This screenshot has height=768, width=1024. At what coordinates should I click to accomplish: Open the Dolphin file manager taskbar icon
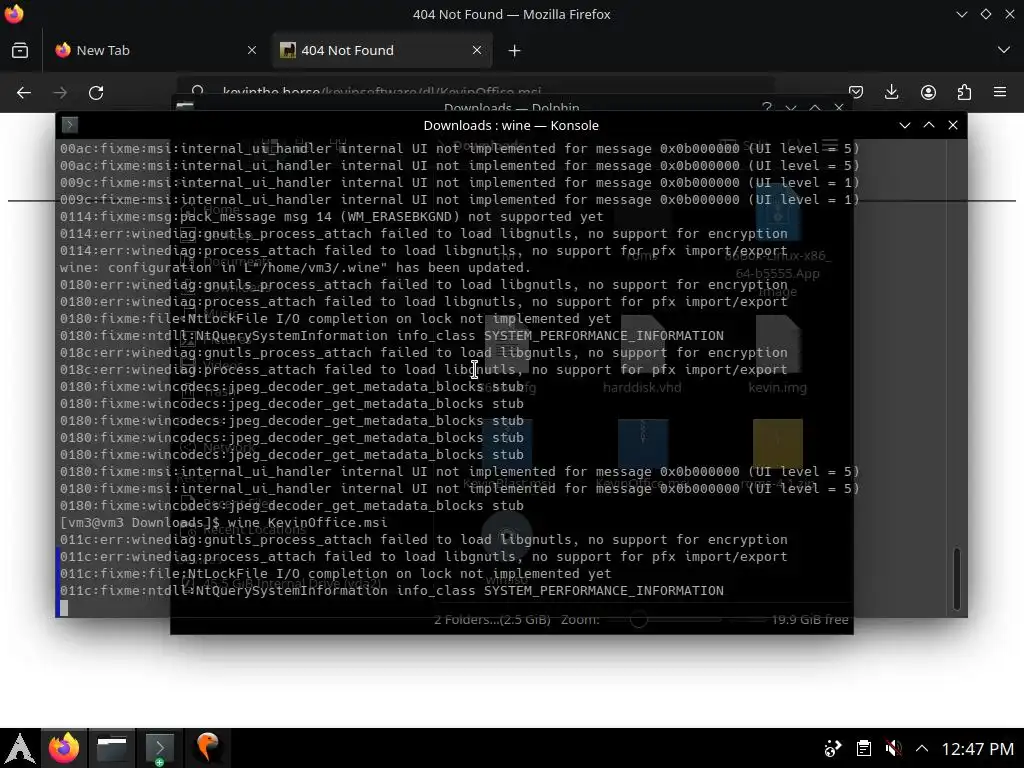[x=112, y=748]
